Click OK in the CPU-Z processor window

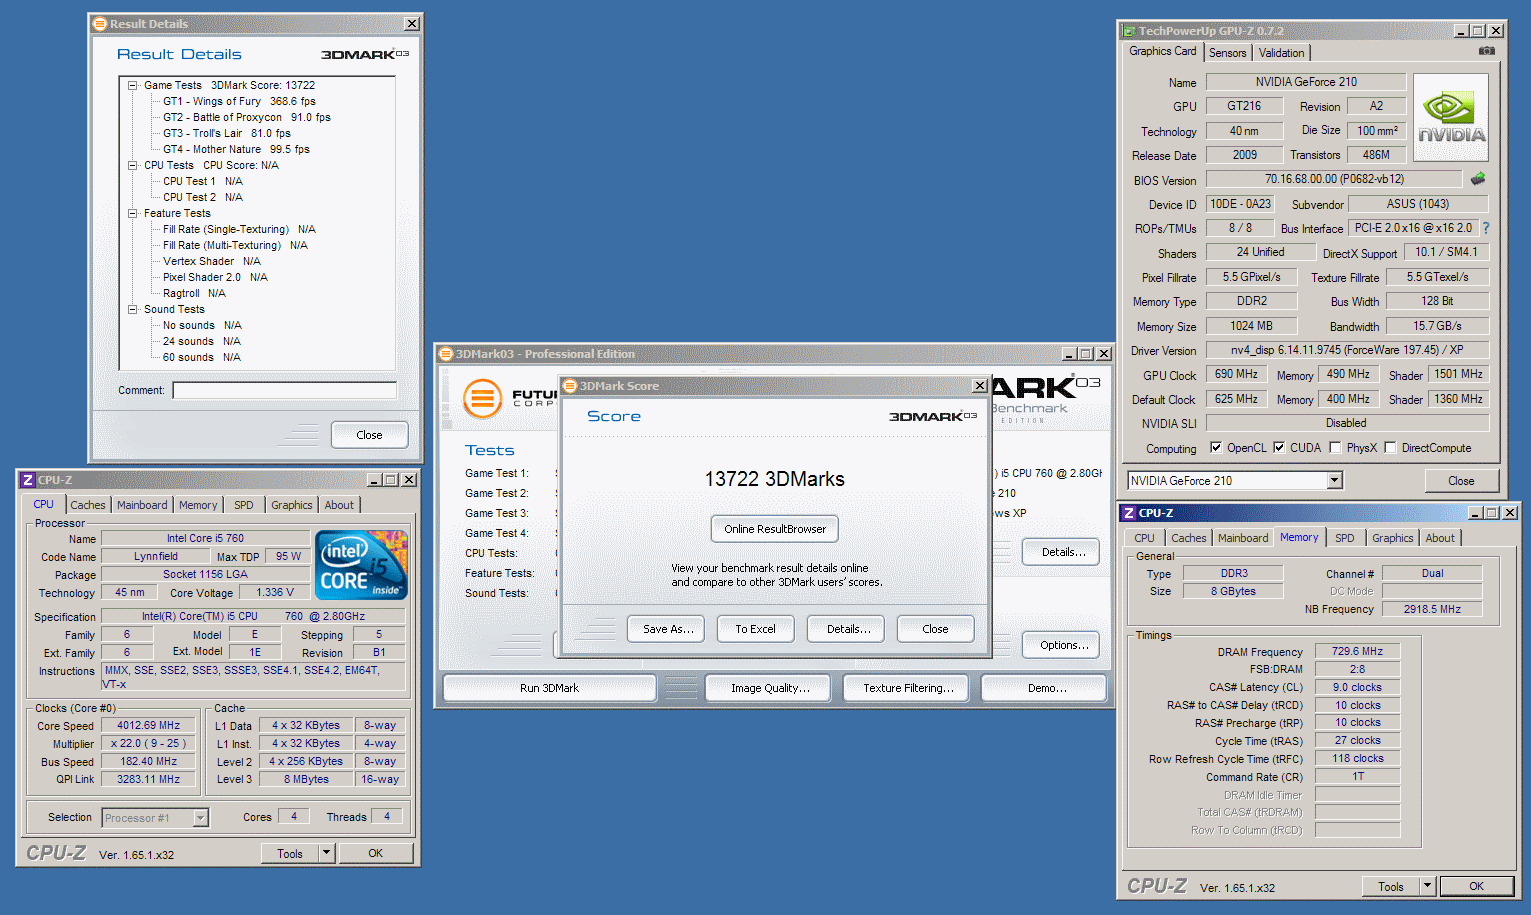point(375,853)
